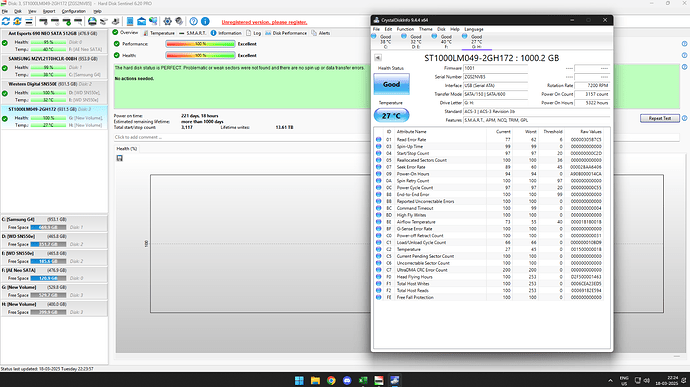Select Ant Esports 690 NEO SATA 512GB disk
This screenshot has width=690, height=387.
click(x=54, y=41)
